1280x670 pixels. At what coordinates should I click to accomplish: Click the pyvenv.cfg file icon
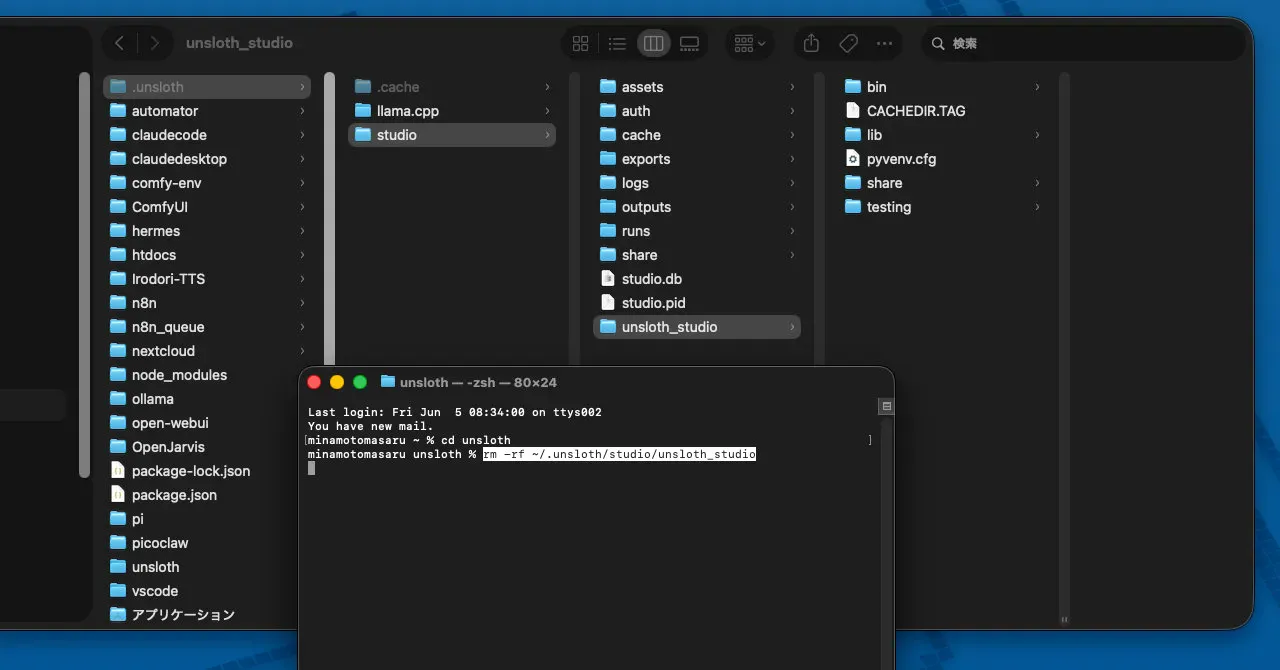pyautogui.click(x=853, y=159)
